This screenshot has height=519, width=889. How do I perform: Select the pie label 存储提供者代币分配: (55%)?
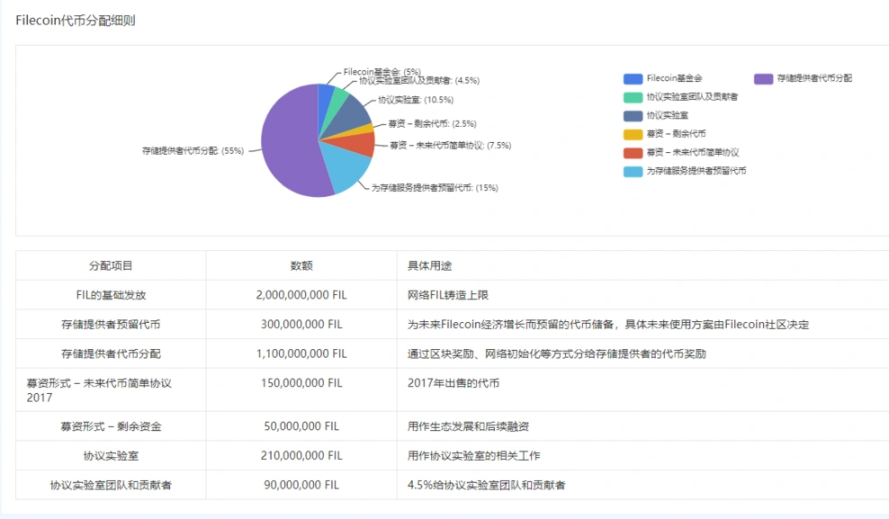pyautogui.click(x=193, y=151)
